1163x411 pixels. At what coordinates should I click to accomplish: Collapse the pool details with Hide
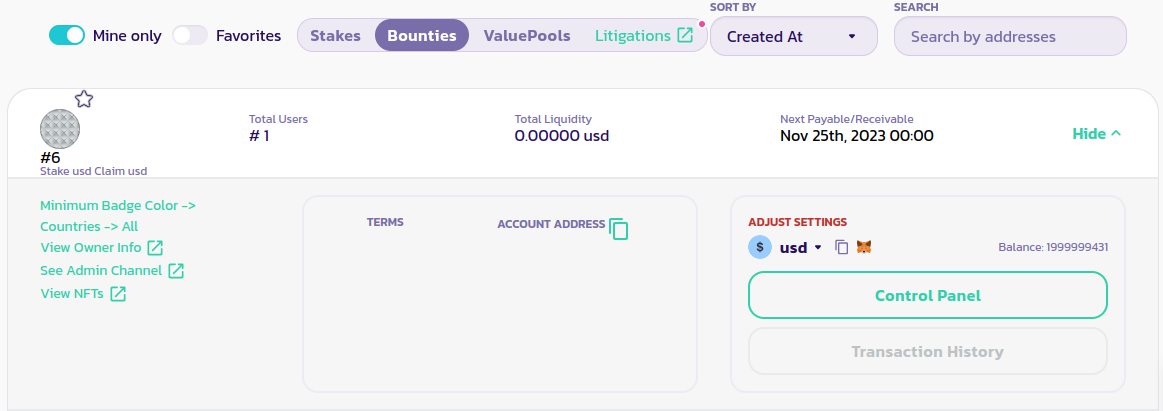click(1096, 134)
